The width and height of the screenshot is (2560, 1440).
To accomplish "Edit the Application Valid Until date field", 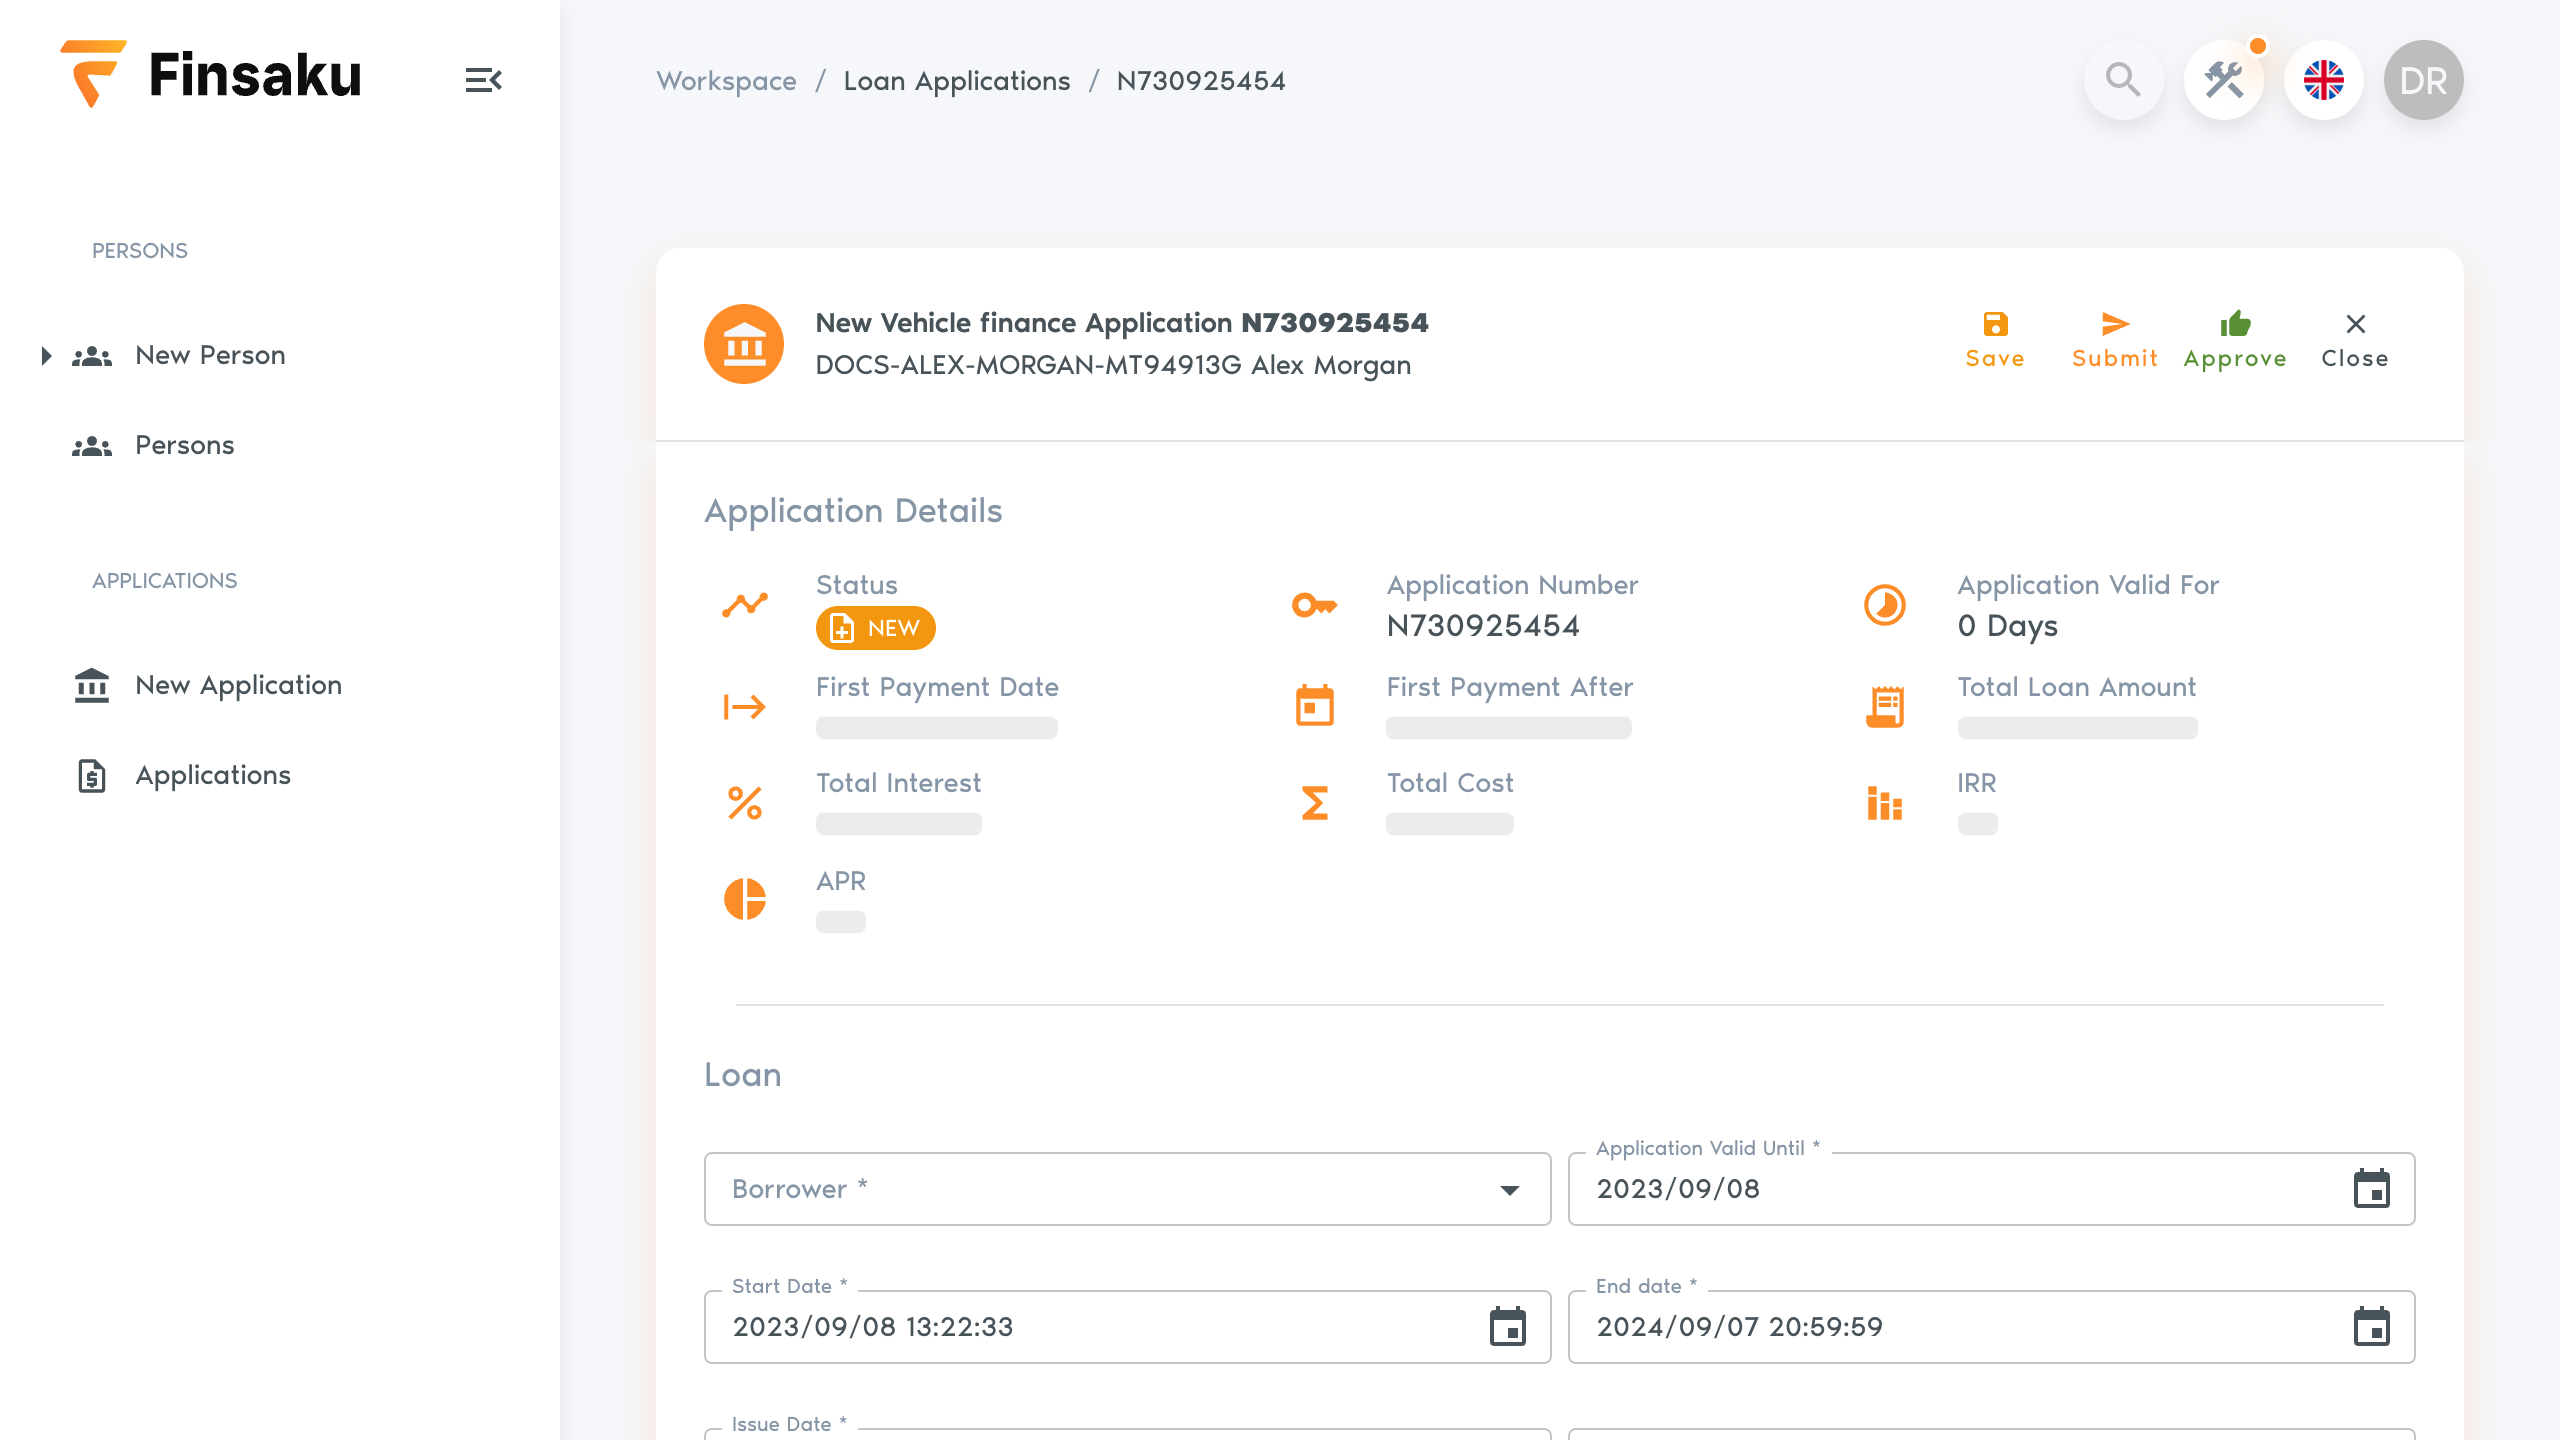I will click(x=1991, y=1189).
